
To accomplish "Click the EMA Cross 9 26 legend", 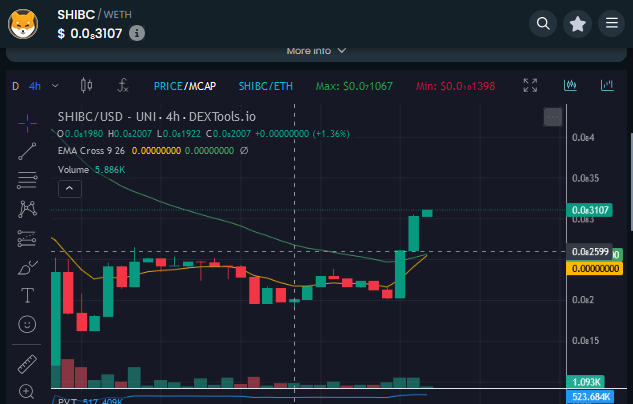I will point(91,151).
